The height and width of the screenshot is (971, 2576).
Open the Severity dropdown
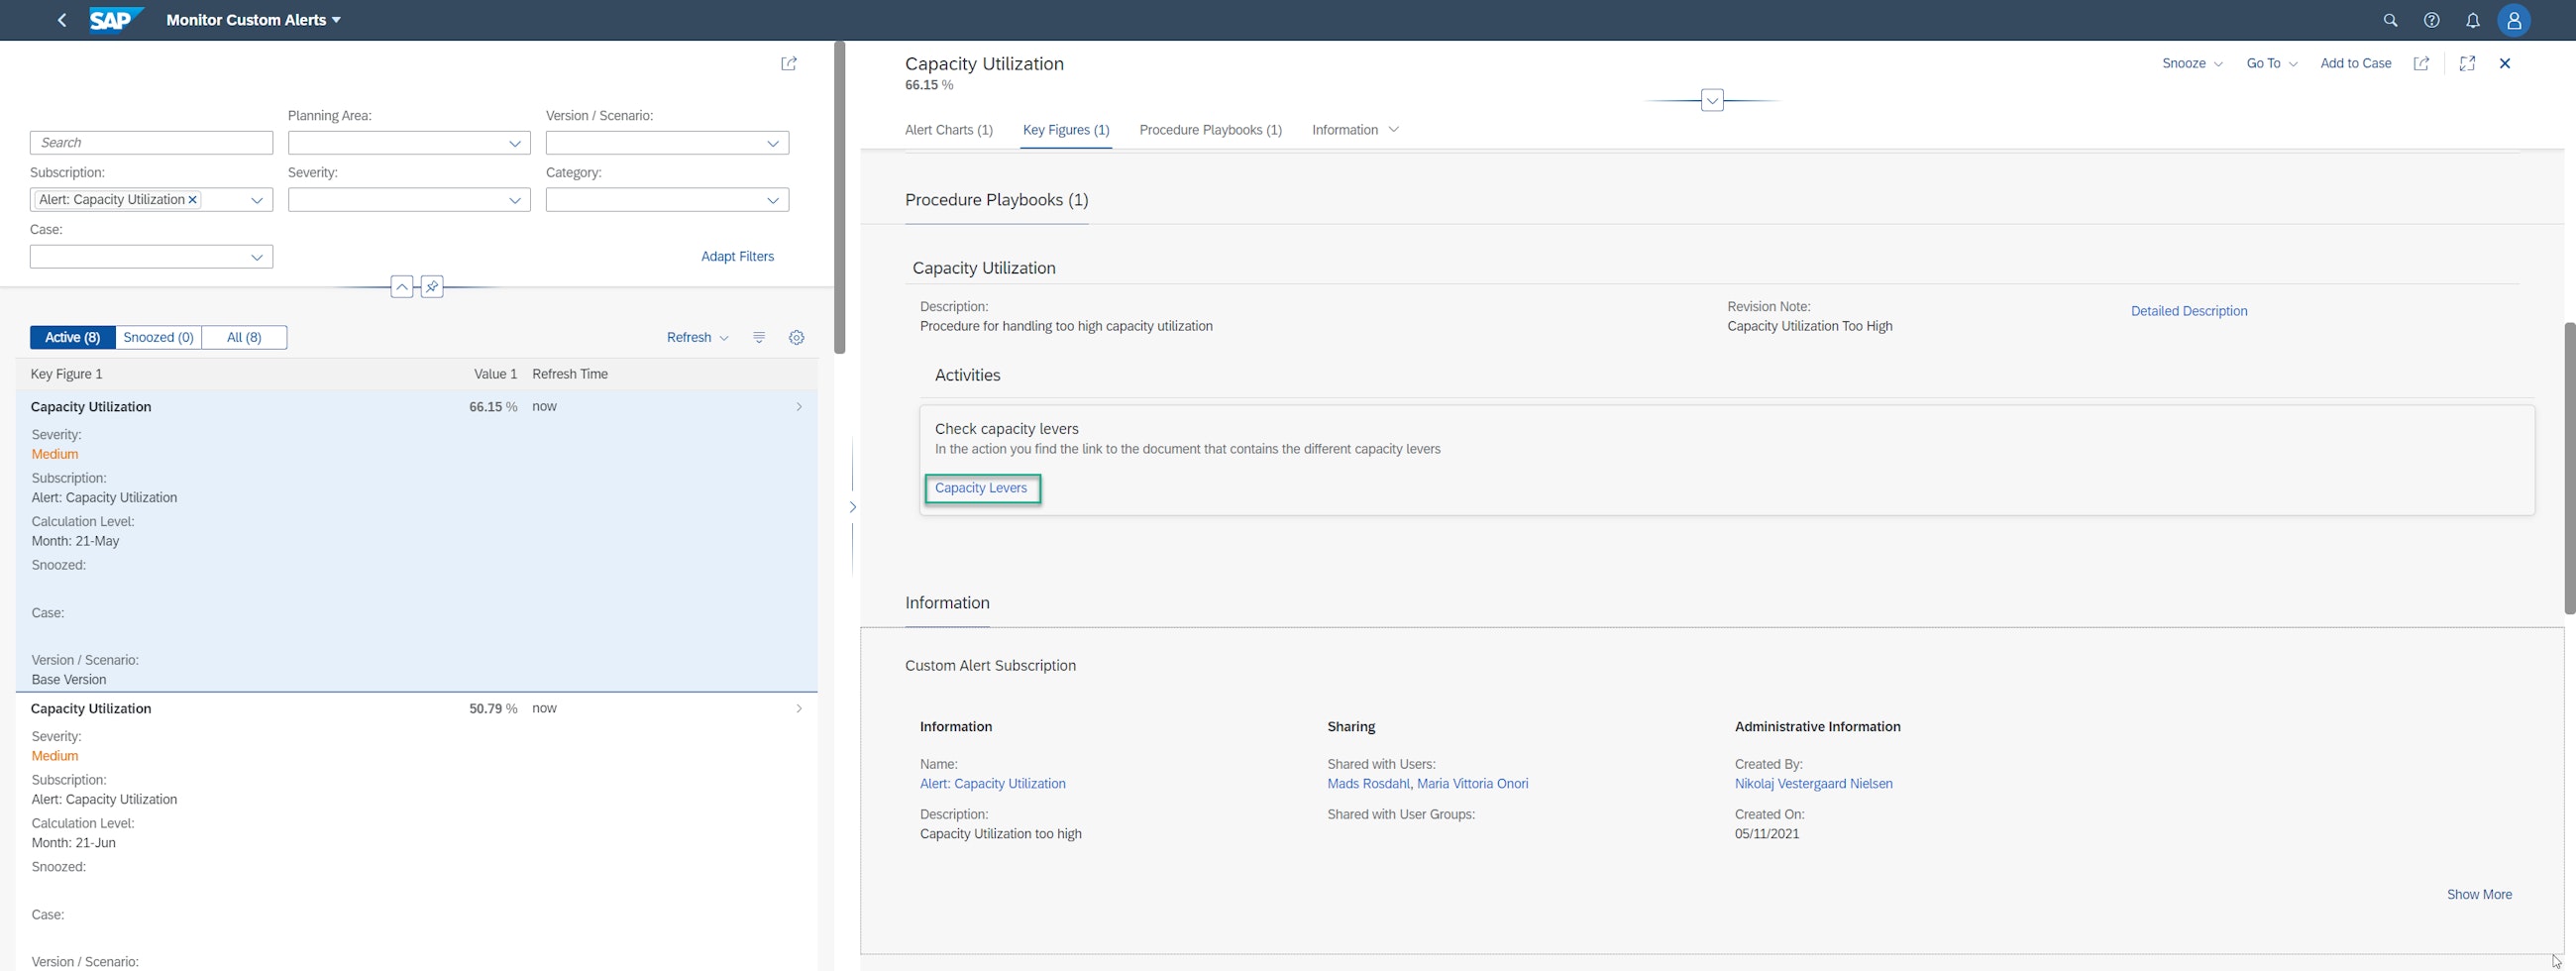514,201
